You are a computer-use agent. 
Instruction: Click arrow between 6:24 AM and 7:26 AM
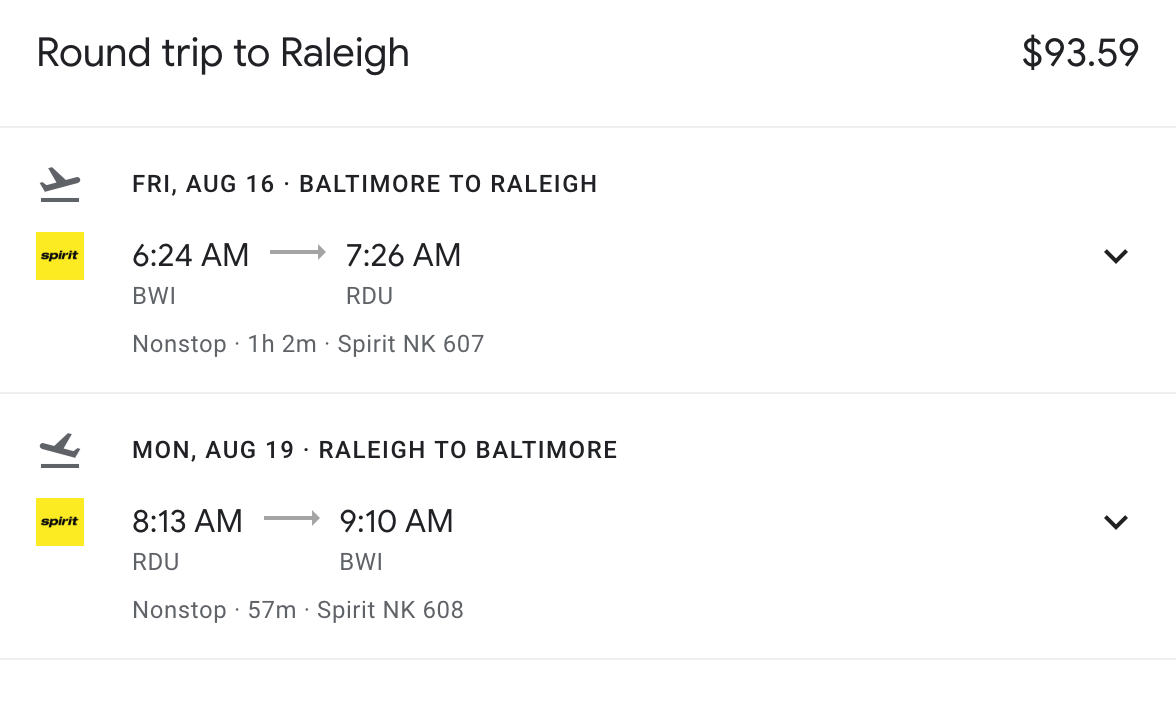click(298, 254)
